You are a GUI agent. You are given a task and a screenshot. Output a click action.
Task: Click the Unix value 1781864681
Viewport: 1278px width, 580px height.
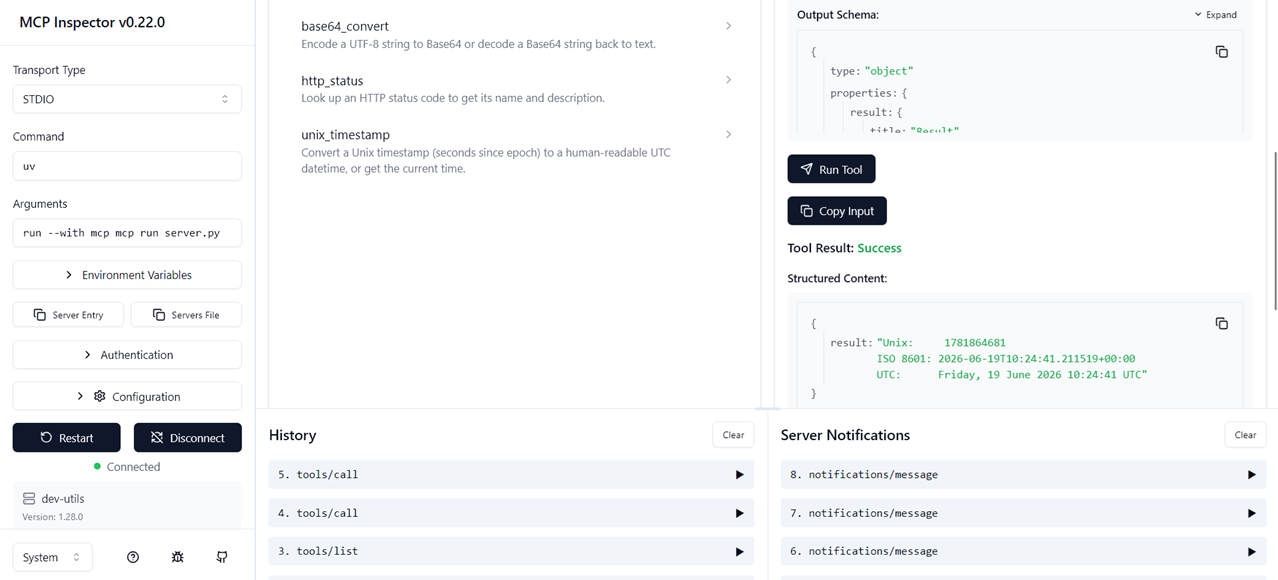point(974,343)
